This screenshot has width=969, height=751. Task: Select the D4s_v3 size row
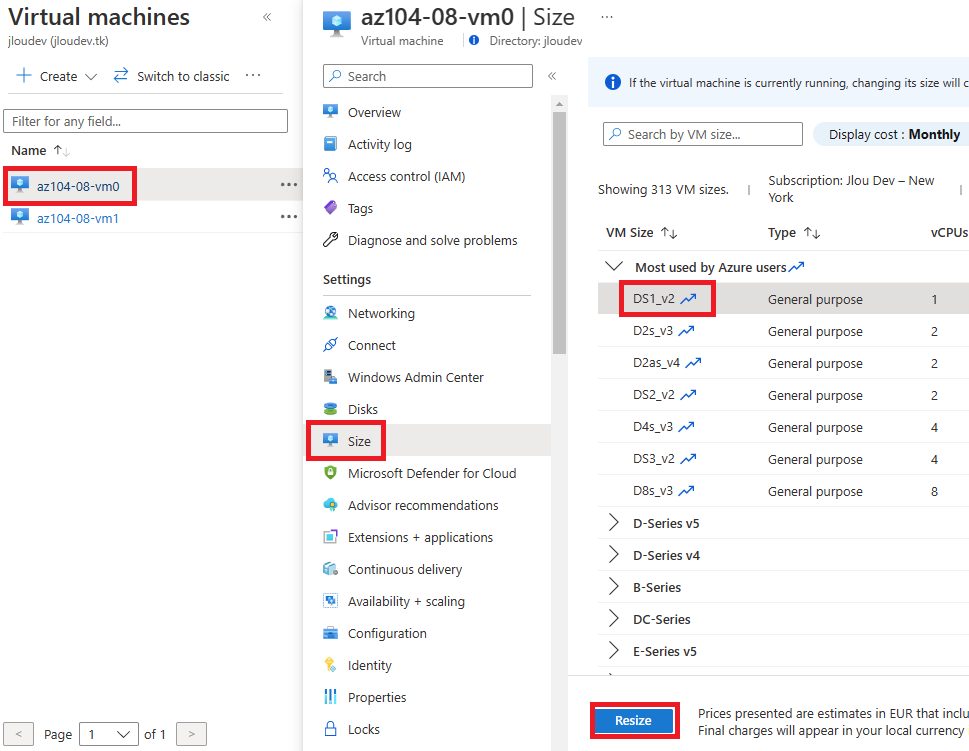pos(783,427)
